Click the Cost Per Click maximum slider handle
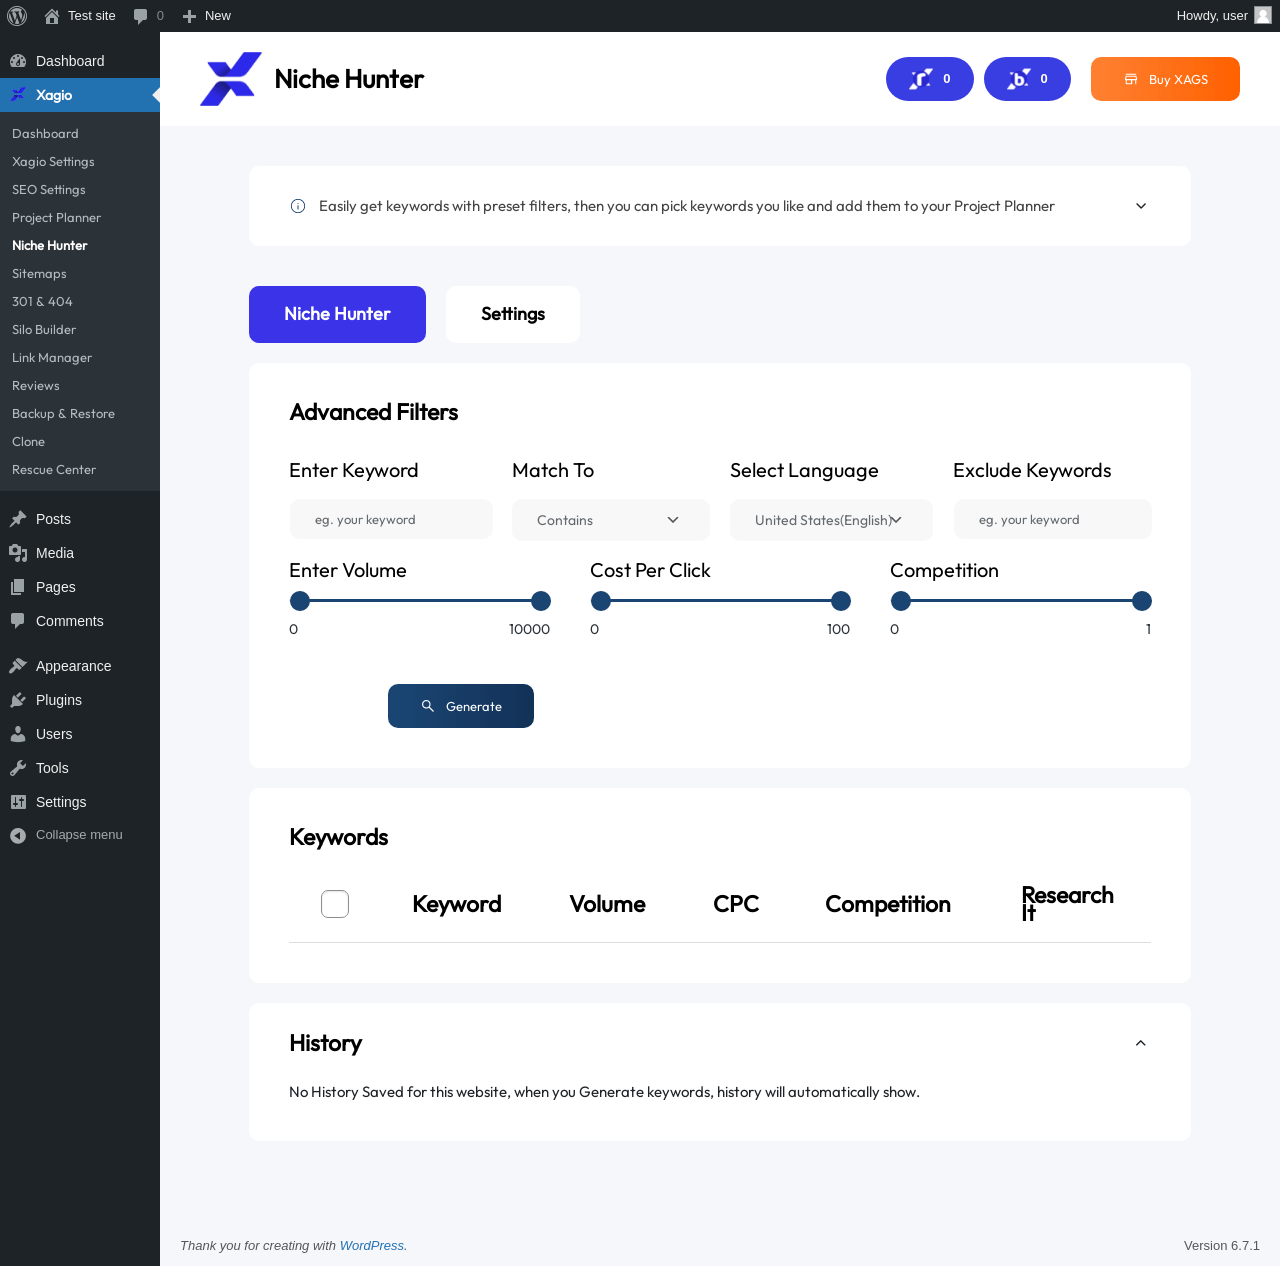Viewport: 1280px width, 1266px height. [841, 601]
